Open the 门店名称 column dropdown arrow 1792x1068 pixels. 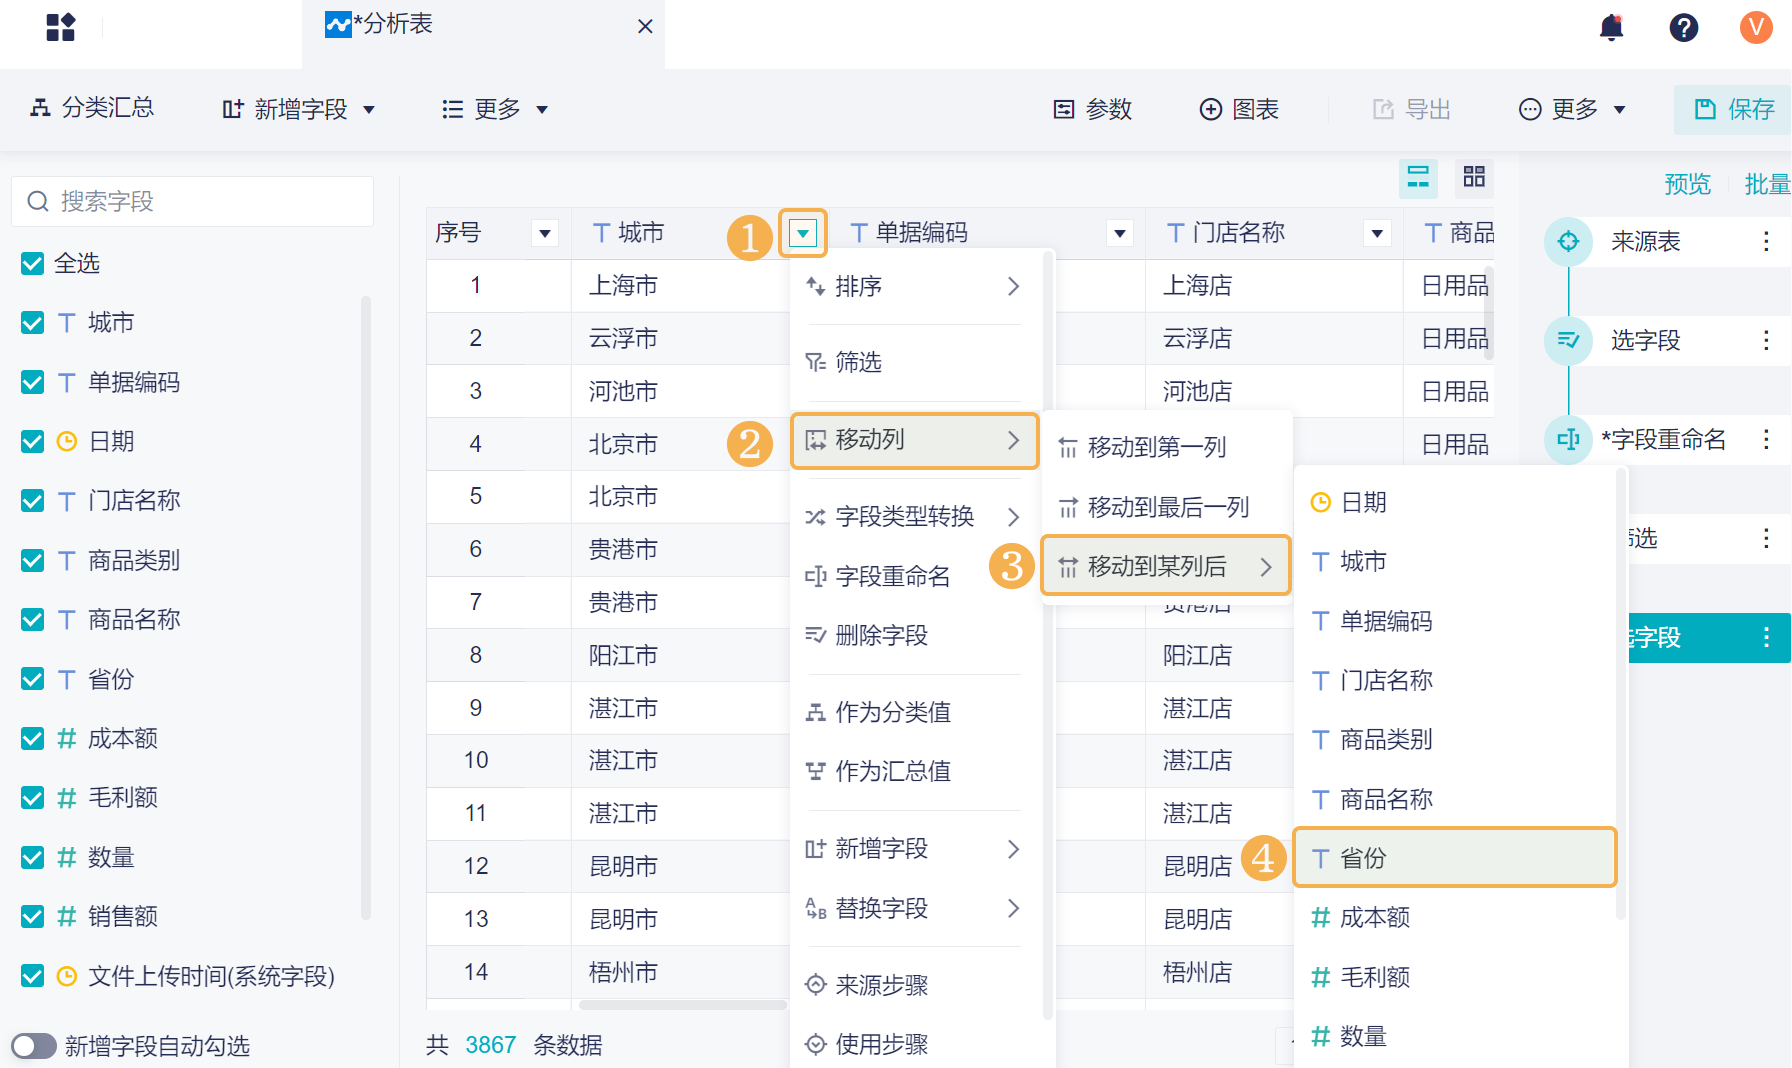pos(1377,233)
